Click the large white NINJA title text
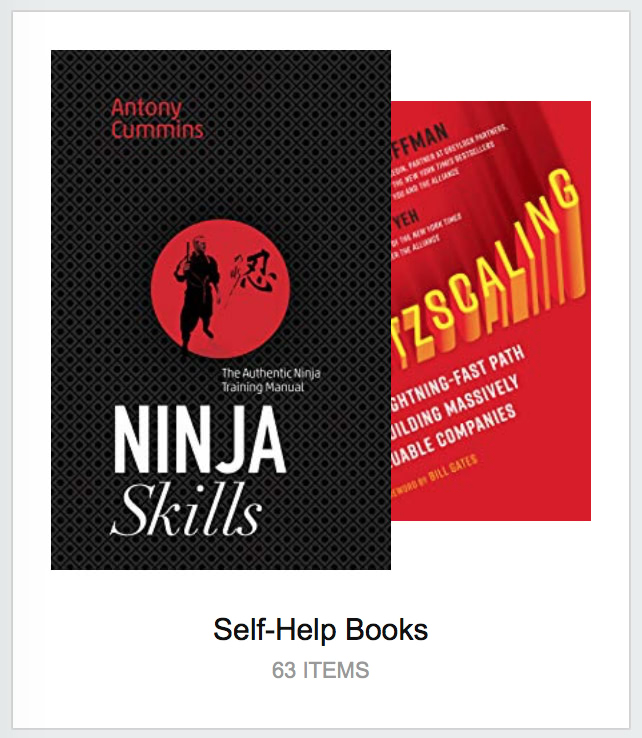 [x=200, y=440]
